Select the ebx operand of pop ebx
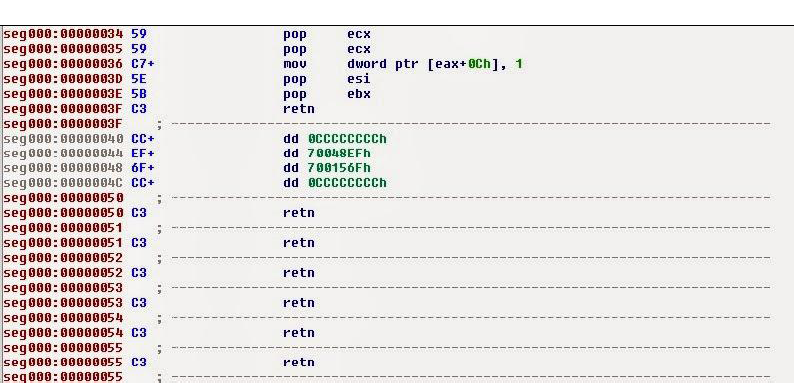Viewport: 795px width, 384px height. pos(359,94)
